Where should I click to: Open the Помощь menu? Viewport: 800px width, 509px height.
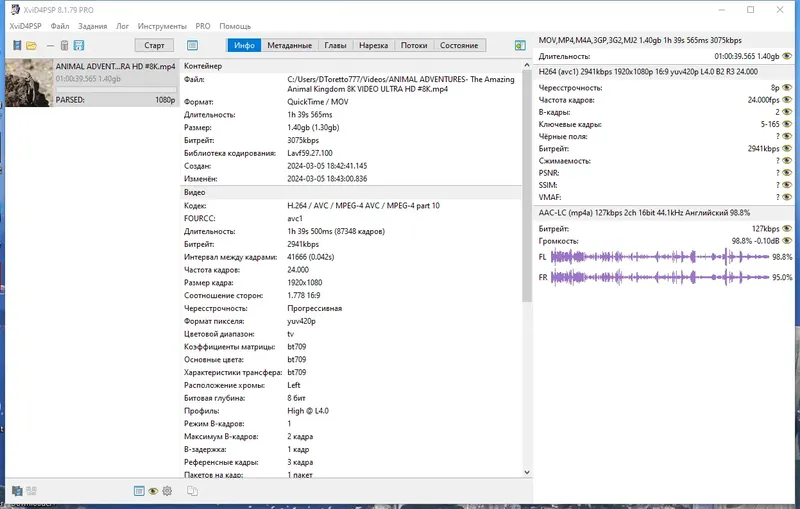[x=235, y=26]
